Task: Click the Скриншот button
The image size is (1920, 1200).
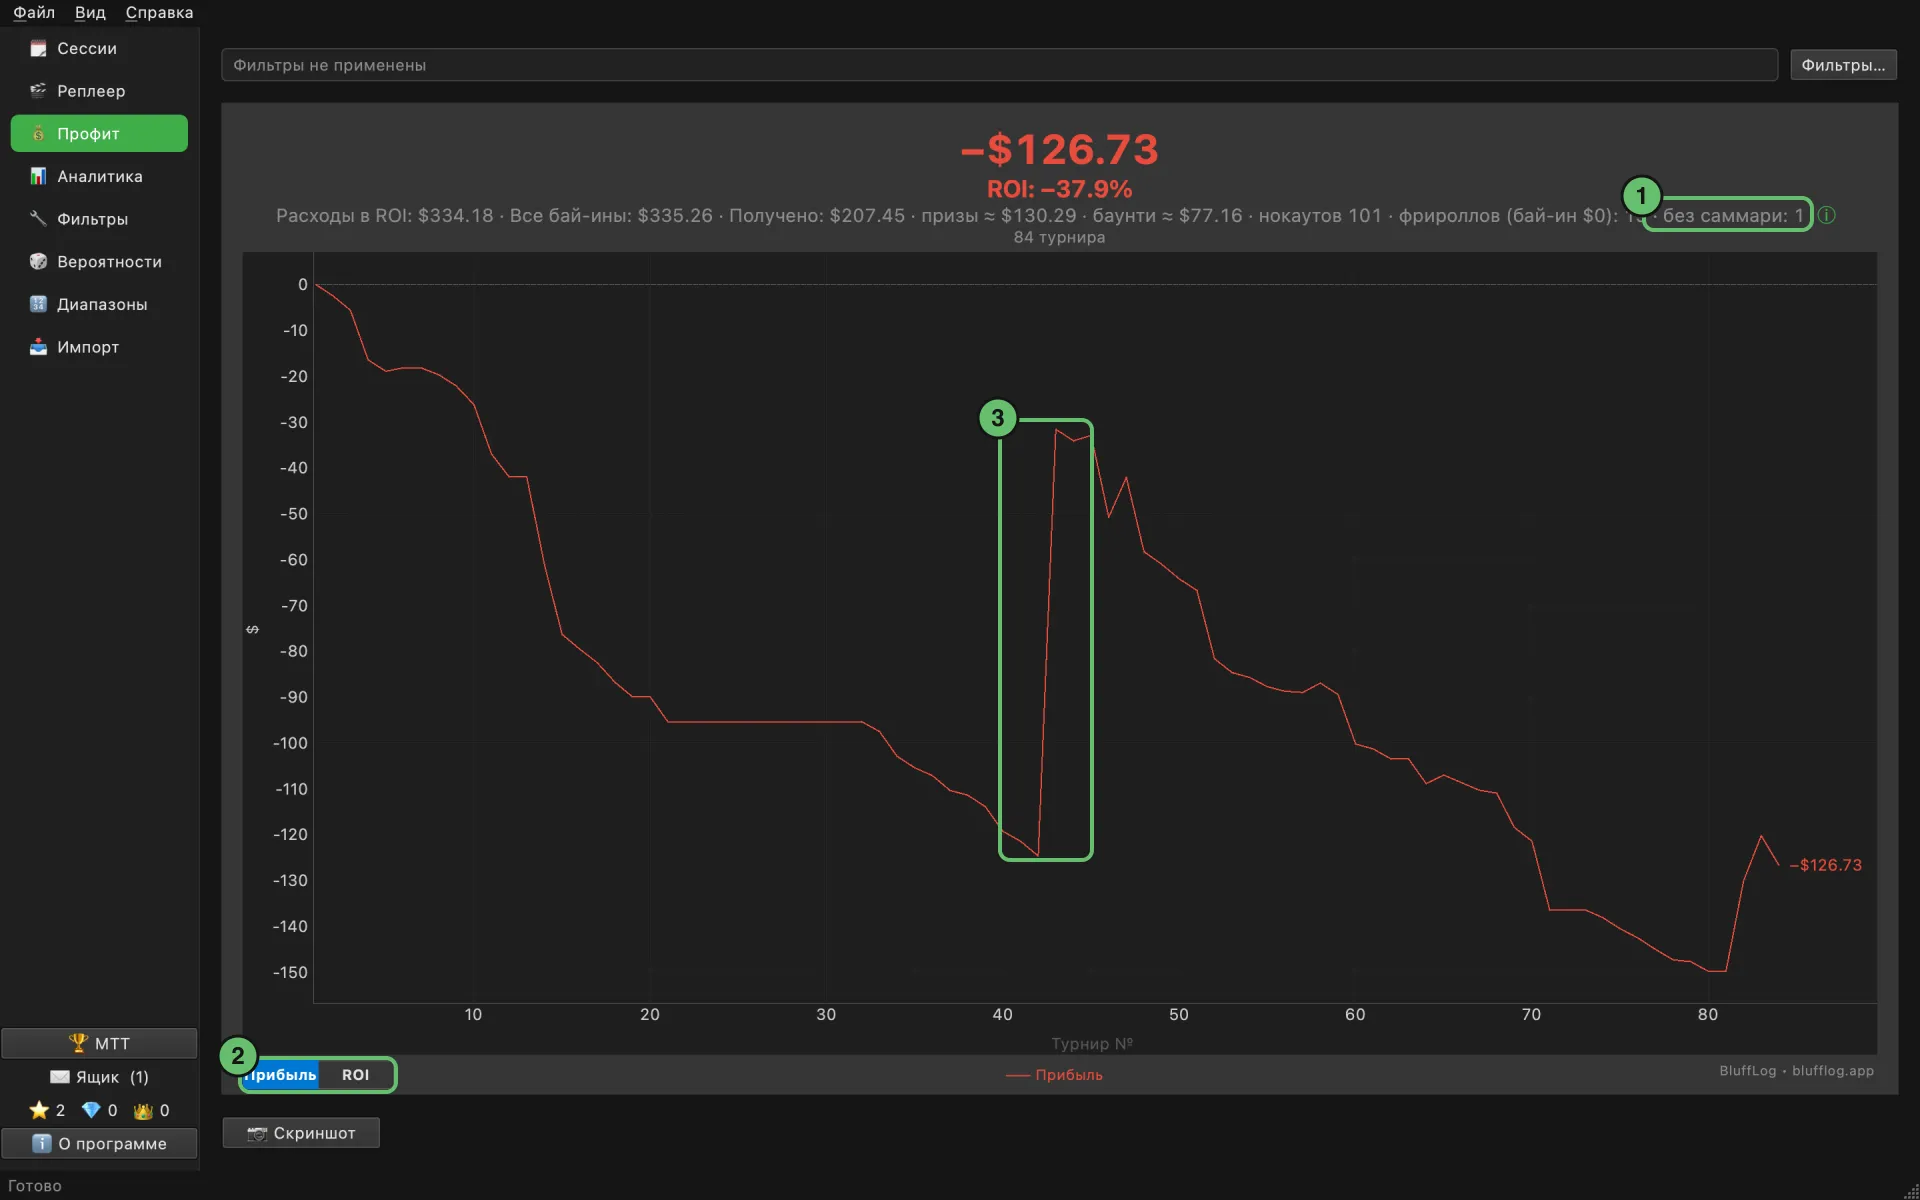Action: pos(301,1133)
